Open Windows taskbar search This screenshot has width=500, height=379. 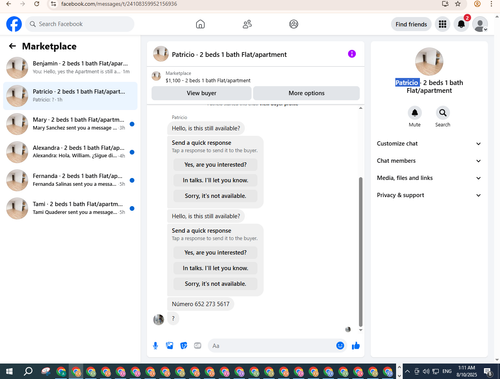coord(28,371)
